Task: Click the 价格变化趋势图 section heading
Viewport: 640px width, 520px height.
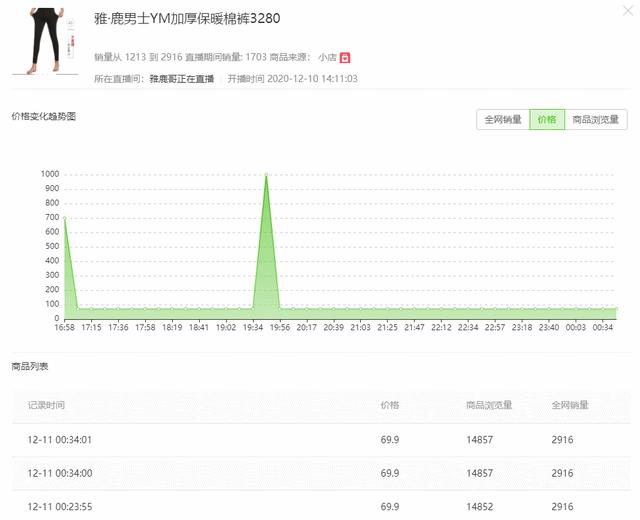Action: pos(44,117)
